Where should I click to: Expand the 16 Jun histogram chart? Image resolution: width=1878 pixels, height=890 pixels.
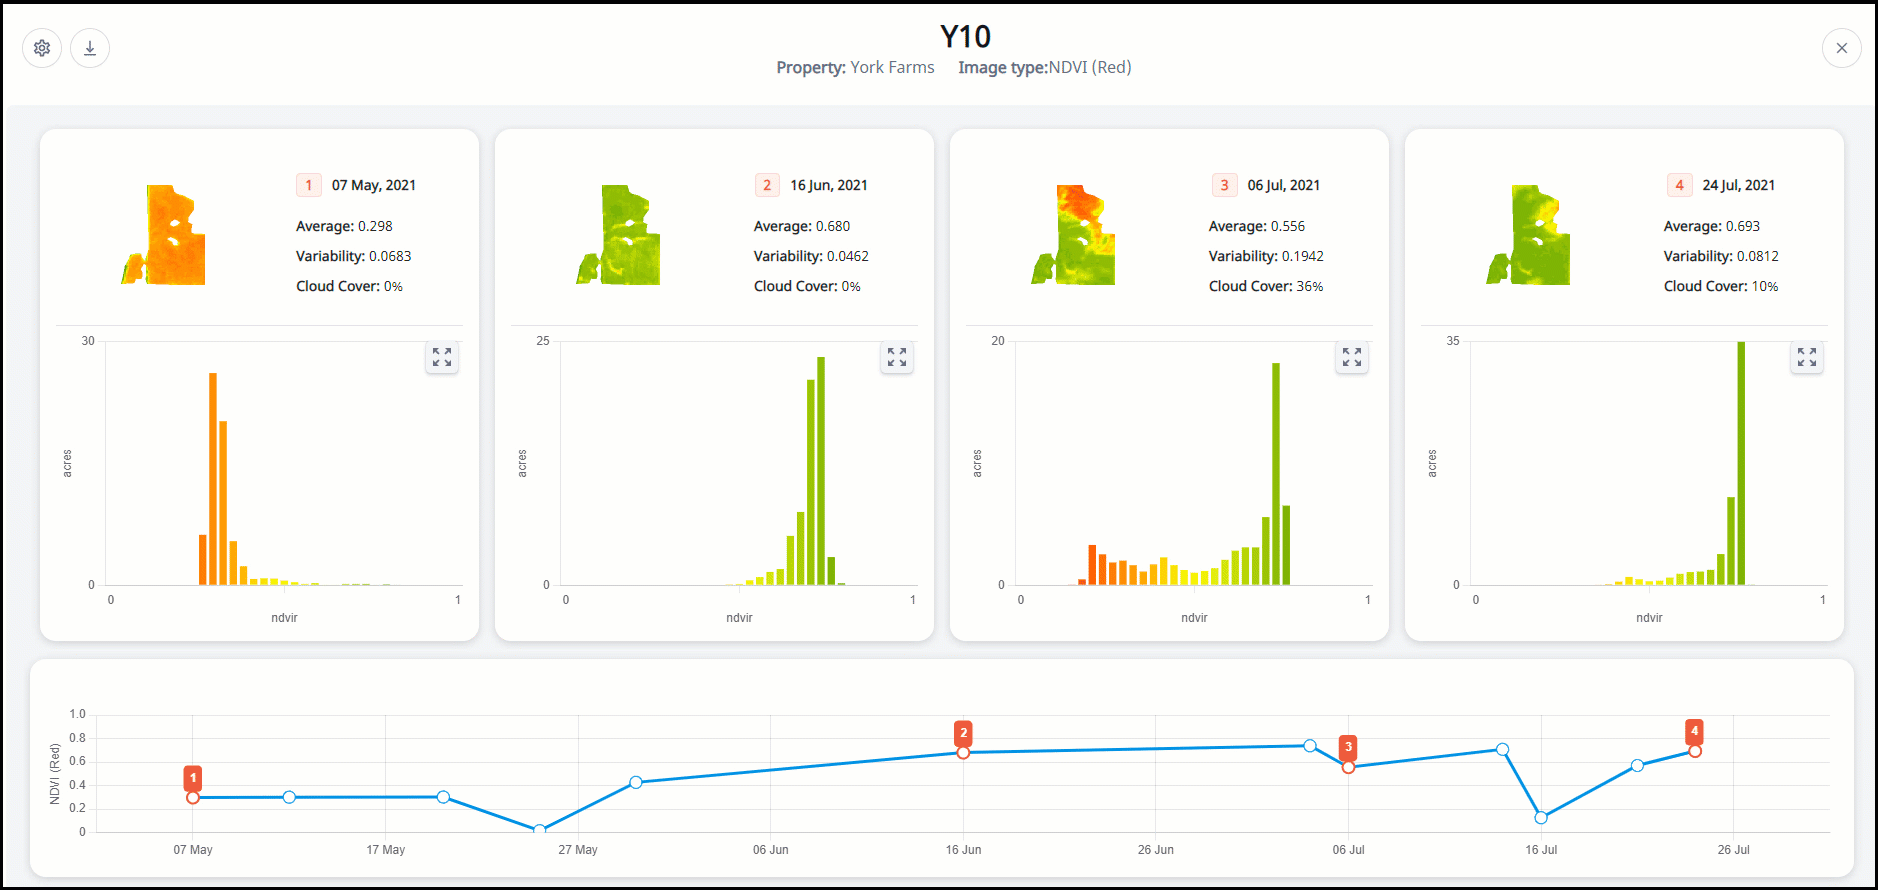click(x=897, y=357)
